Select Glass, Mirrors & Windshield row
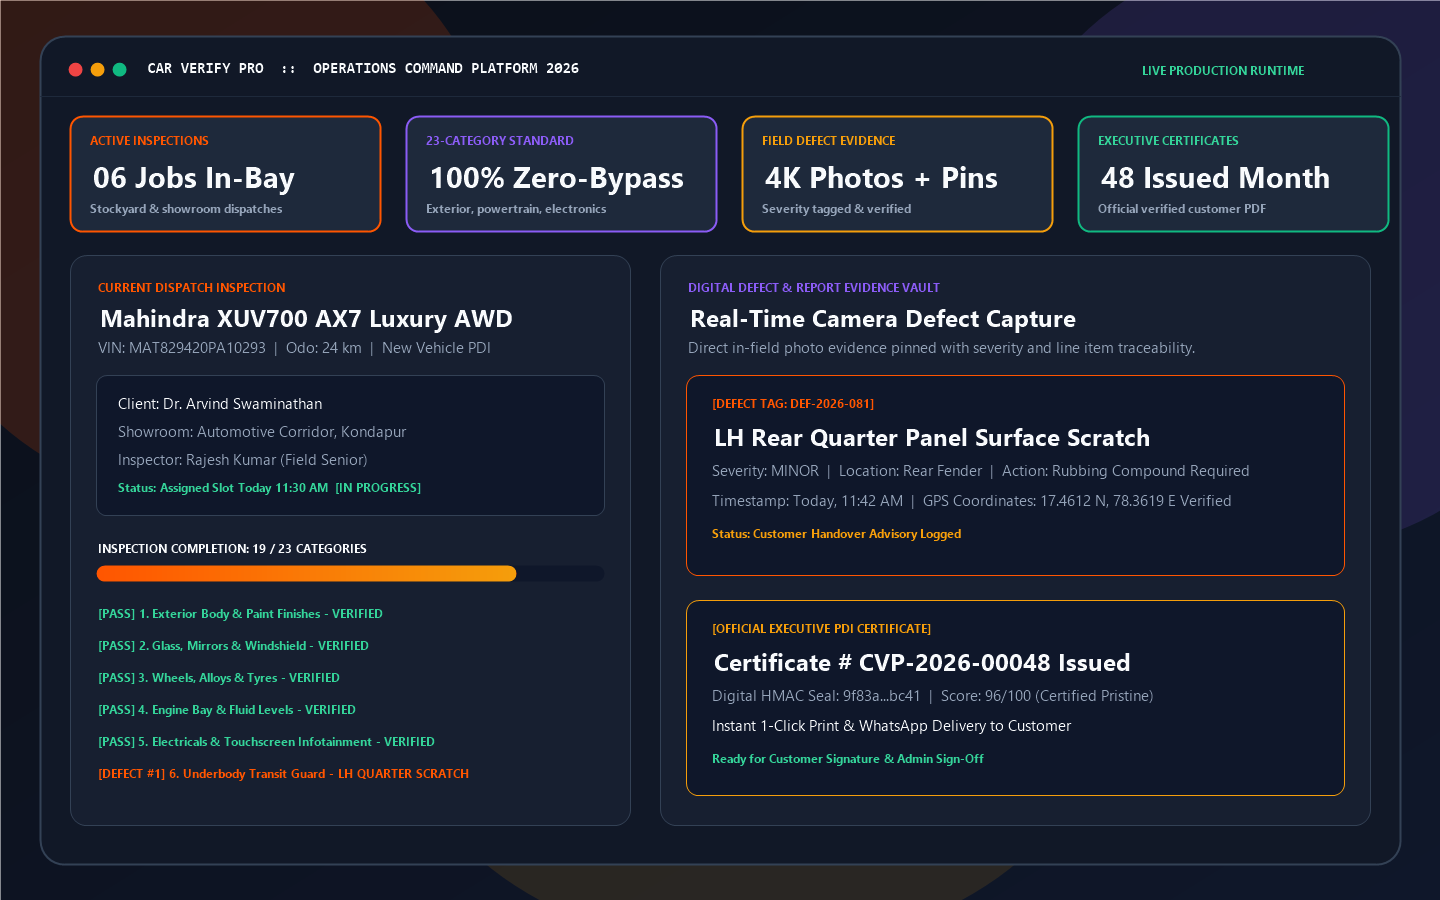This screenshot has width=1440, height=900. coord(233,646)
